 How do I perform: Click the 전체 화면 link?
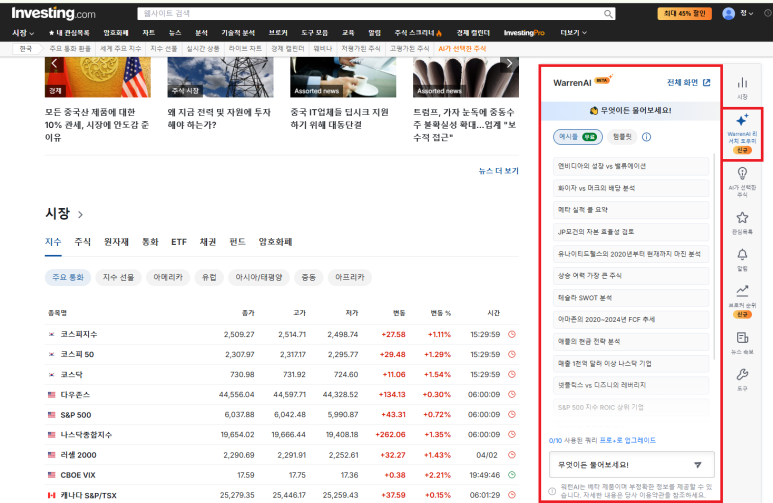tap(683, 82)
